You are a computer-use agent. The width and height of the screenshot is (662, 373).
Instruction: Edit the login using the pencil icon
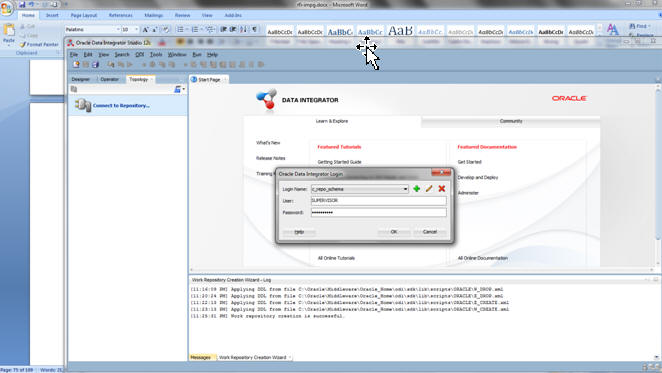[429, 189]
